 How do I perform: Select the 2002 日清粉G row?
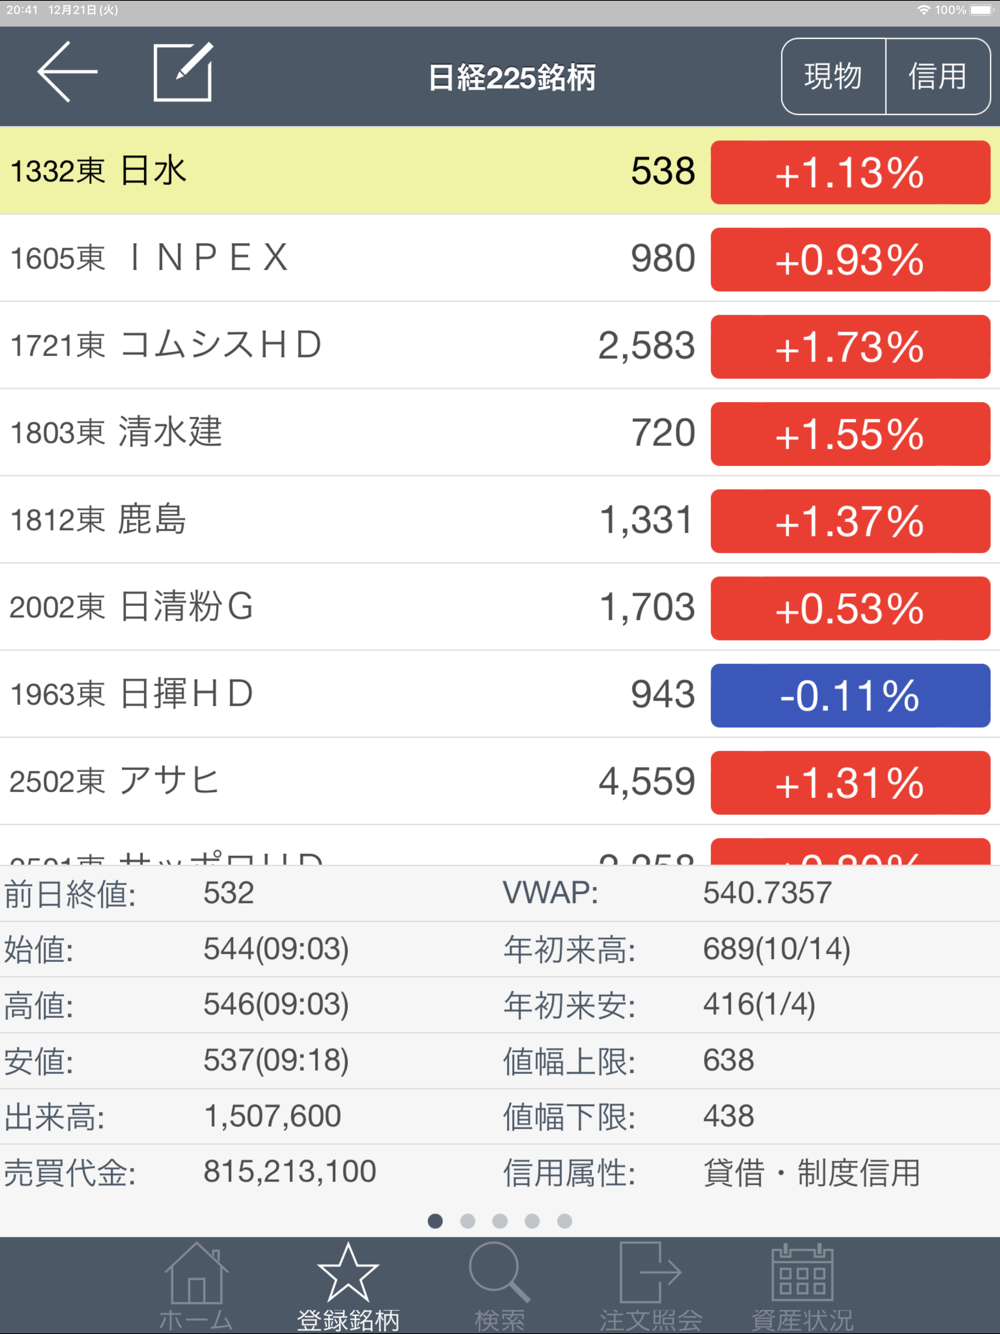click(x=500, y=606)
